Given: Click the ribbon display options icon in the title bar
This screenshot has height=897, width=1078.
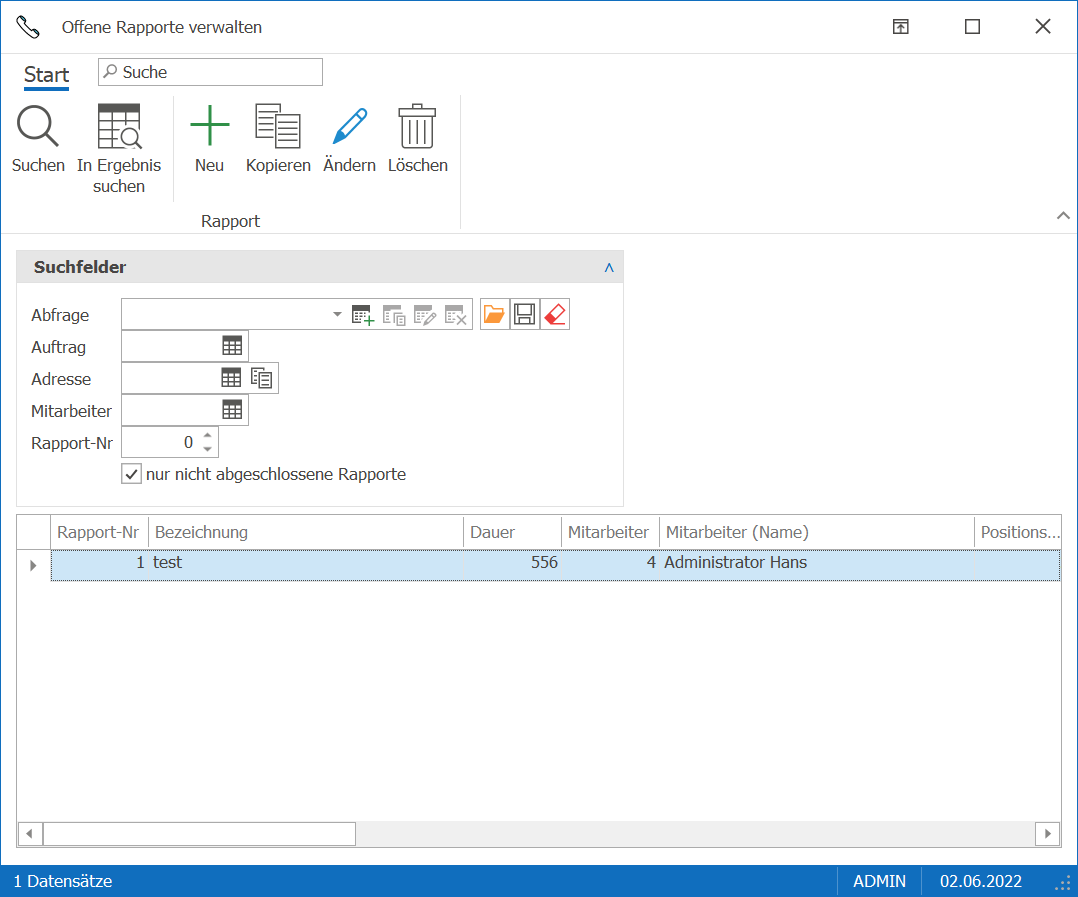Looking at the screenshot, I should tap(901, 27).
